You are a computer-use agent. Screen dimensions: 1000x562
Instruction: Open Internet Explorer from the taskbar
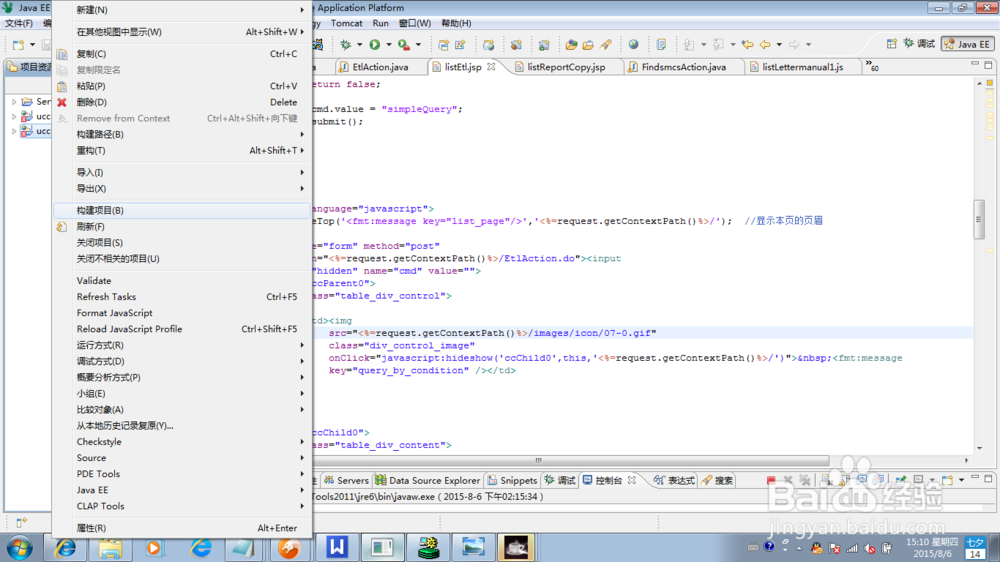point(65,547)
